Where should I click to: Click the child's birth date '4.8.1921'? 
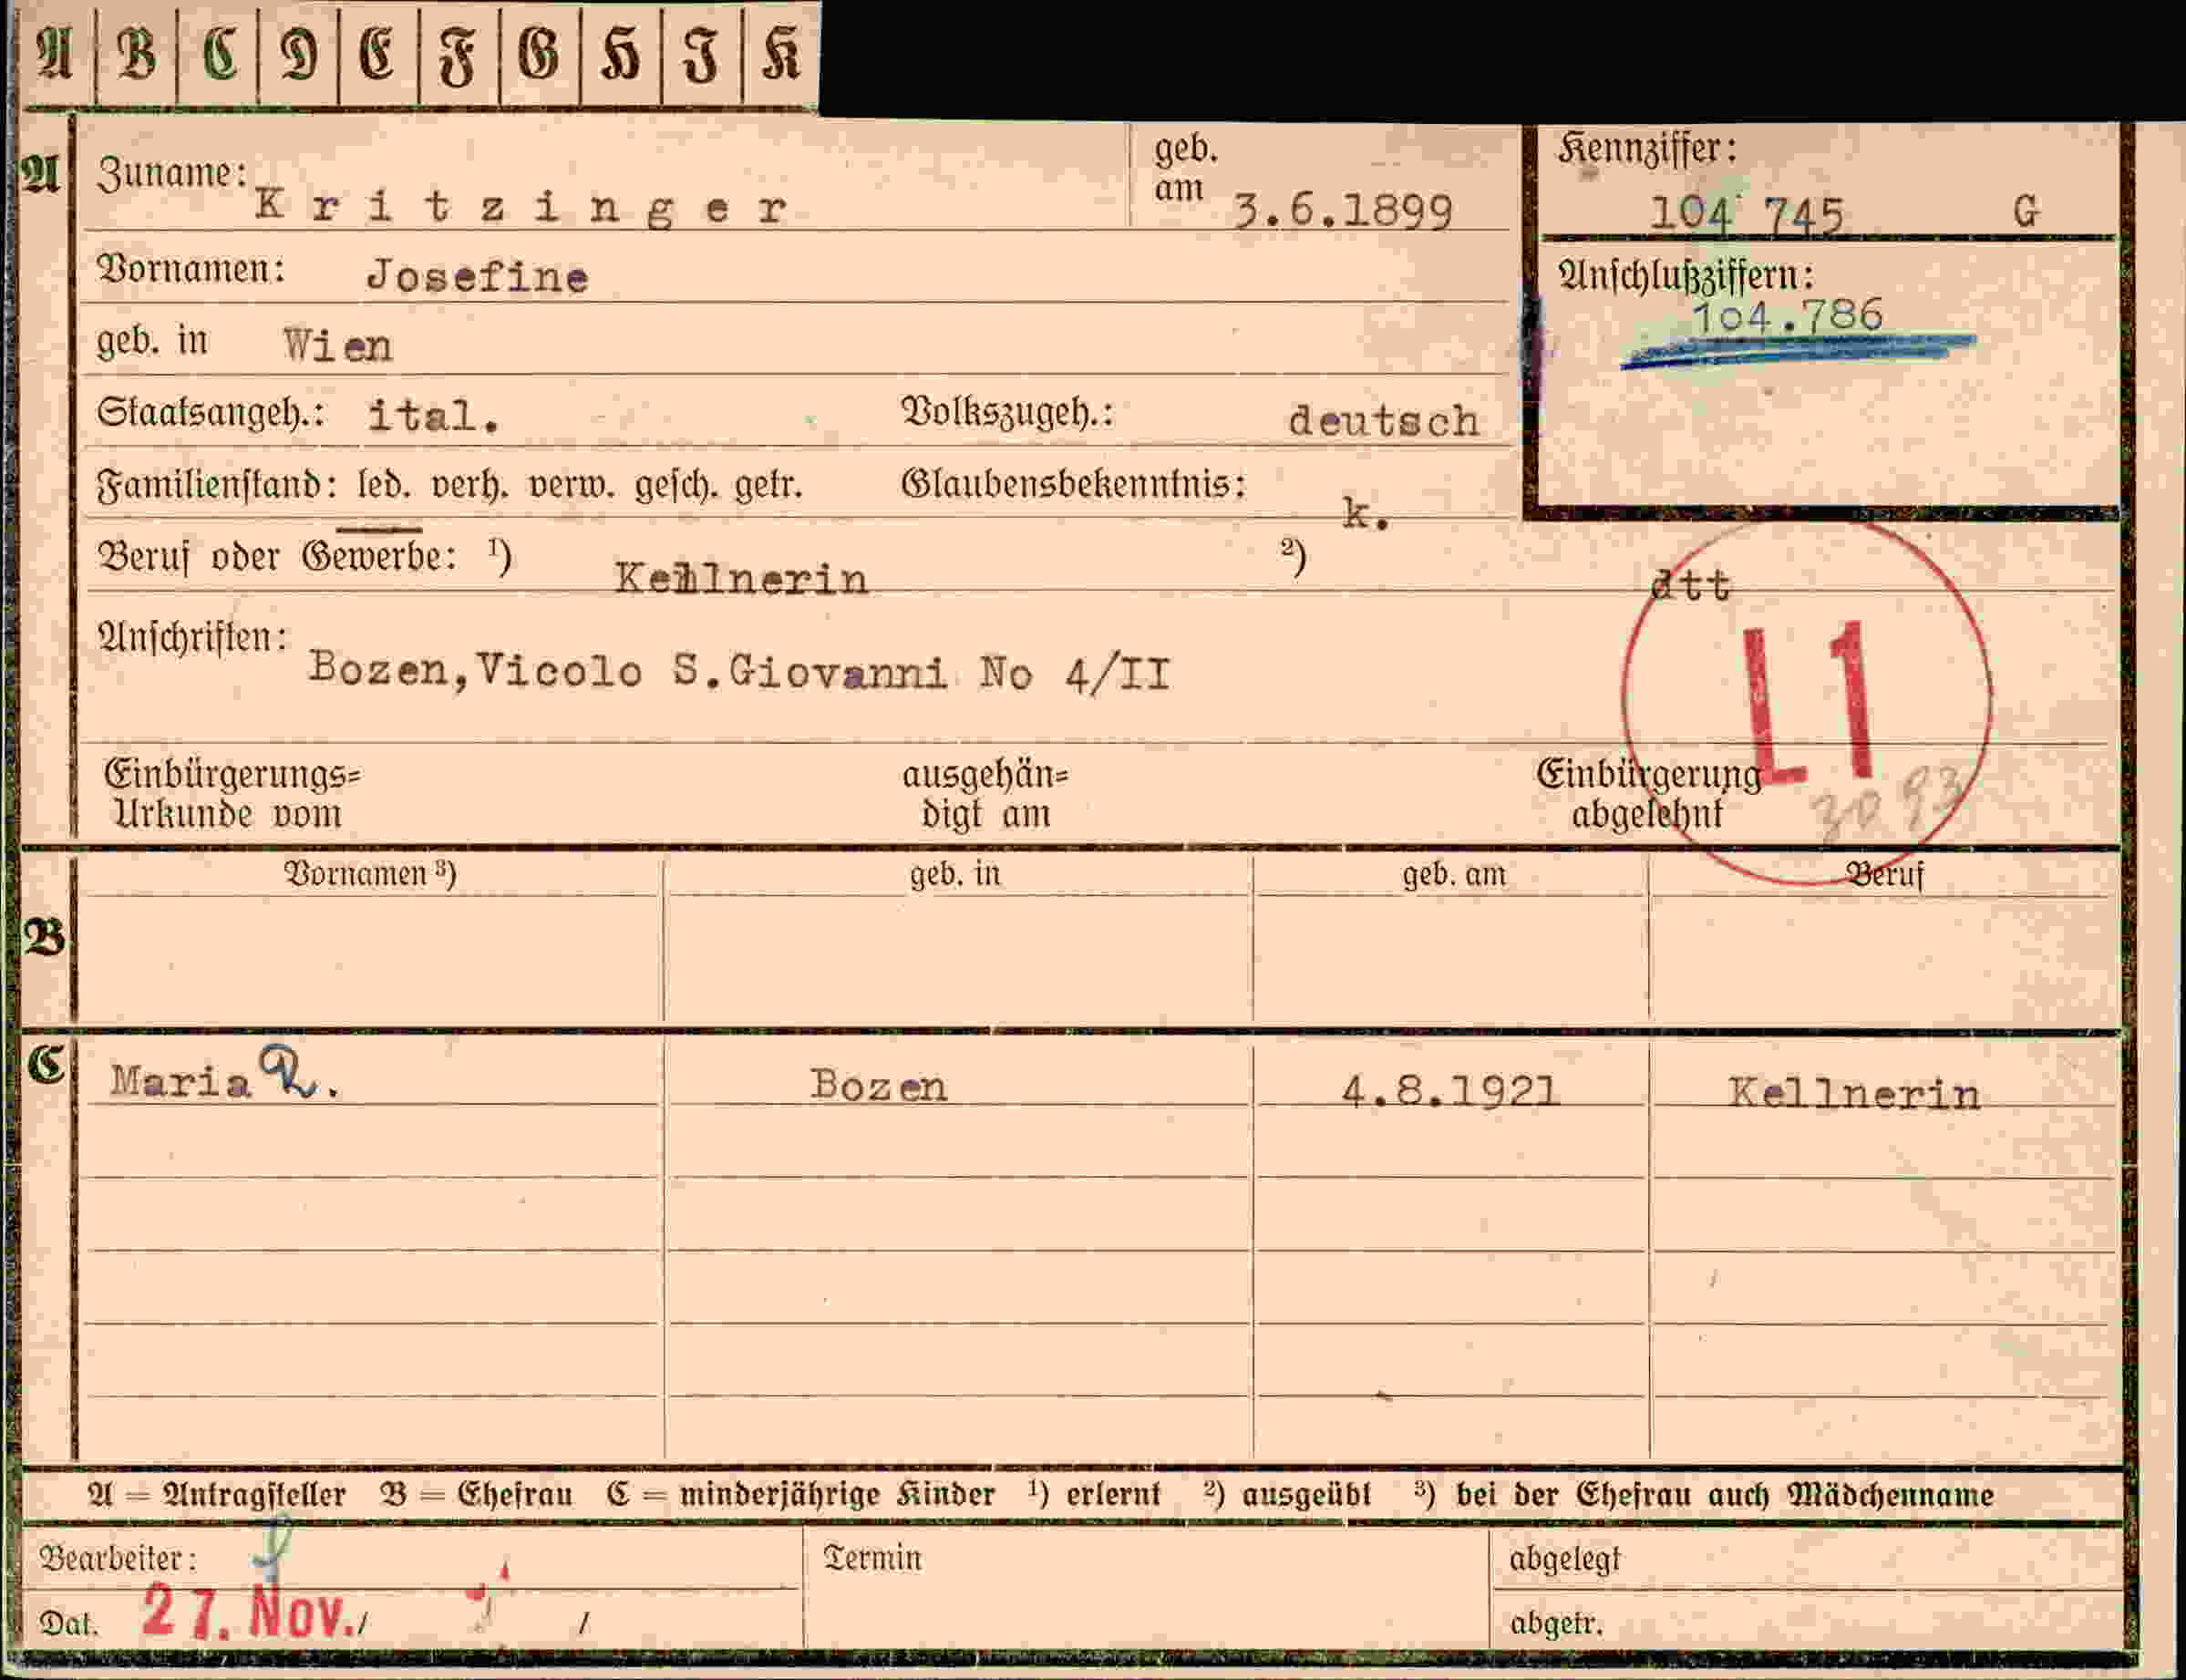(x=1450, y=1091)
